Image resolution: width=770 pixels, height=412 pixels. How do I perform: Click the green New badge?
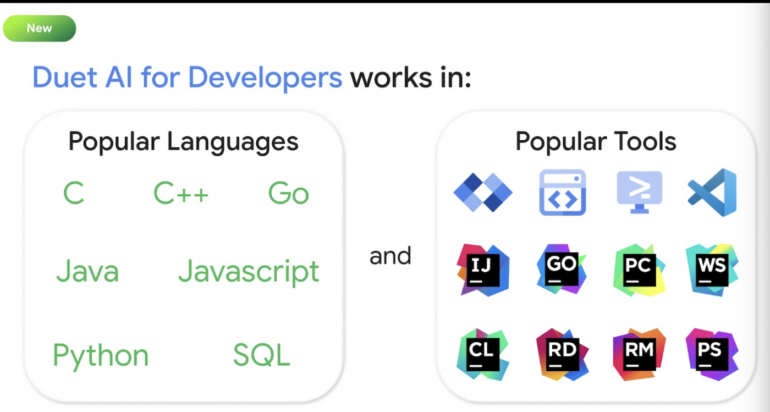pos(39,28)
